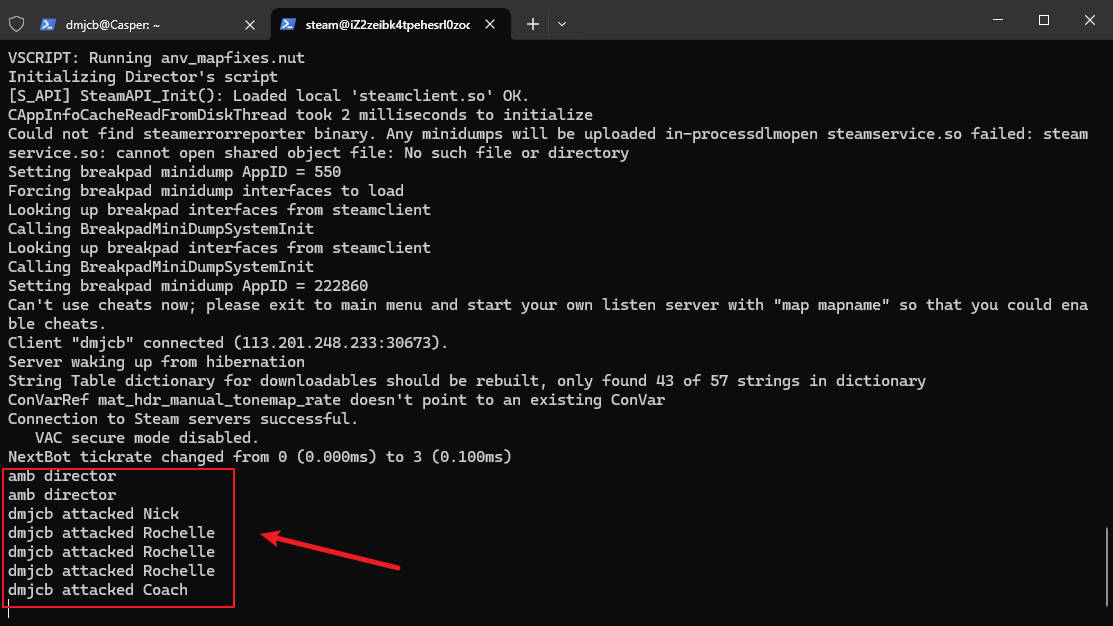Click 'VSCRIPT: Running anv_mapfixes.nut' line
Image resolution: width=1113 pixels, height=626 pixels.
click(156, 58)
